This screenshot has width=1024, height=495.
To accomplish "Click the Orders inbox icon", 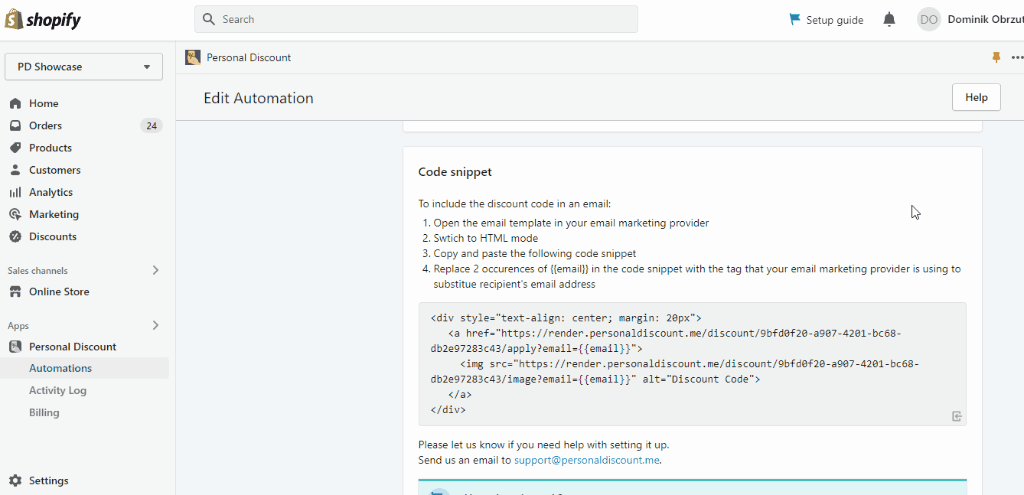I will 16,125.
